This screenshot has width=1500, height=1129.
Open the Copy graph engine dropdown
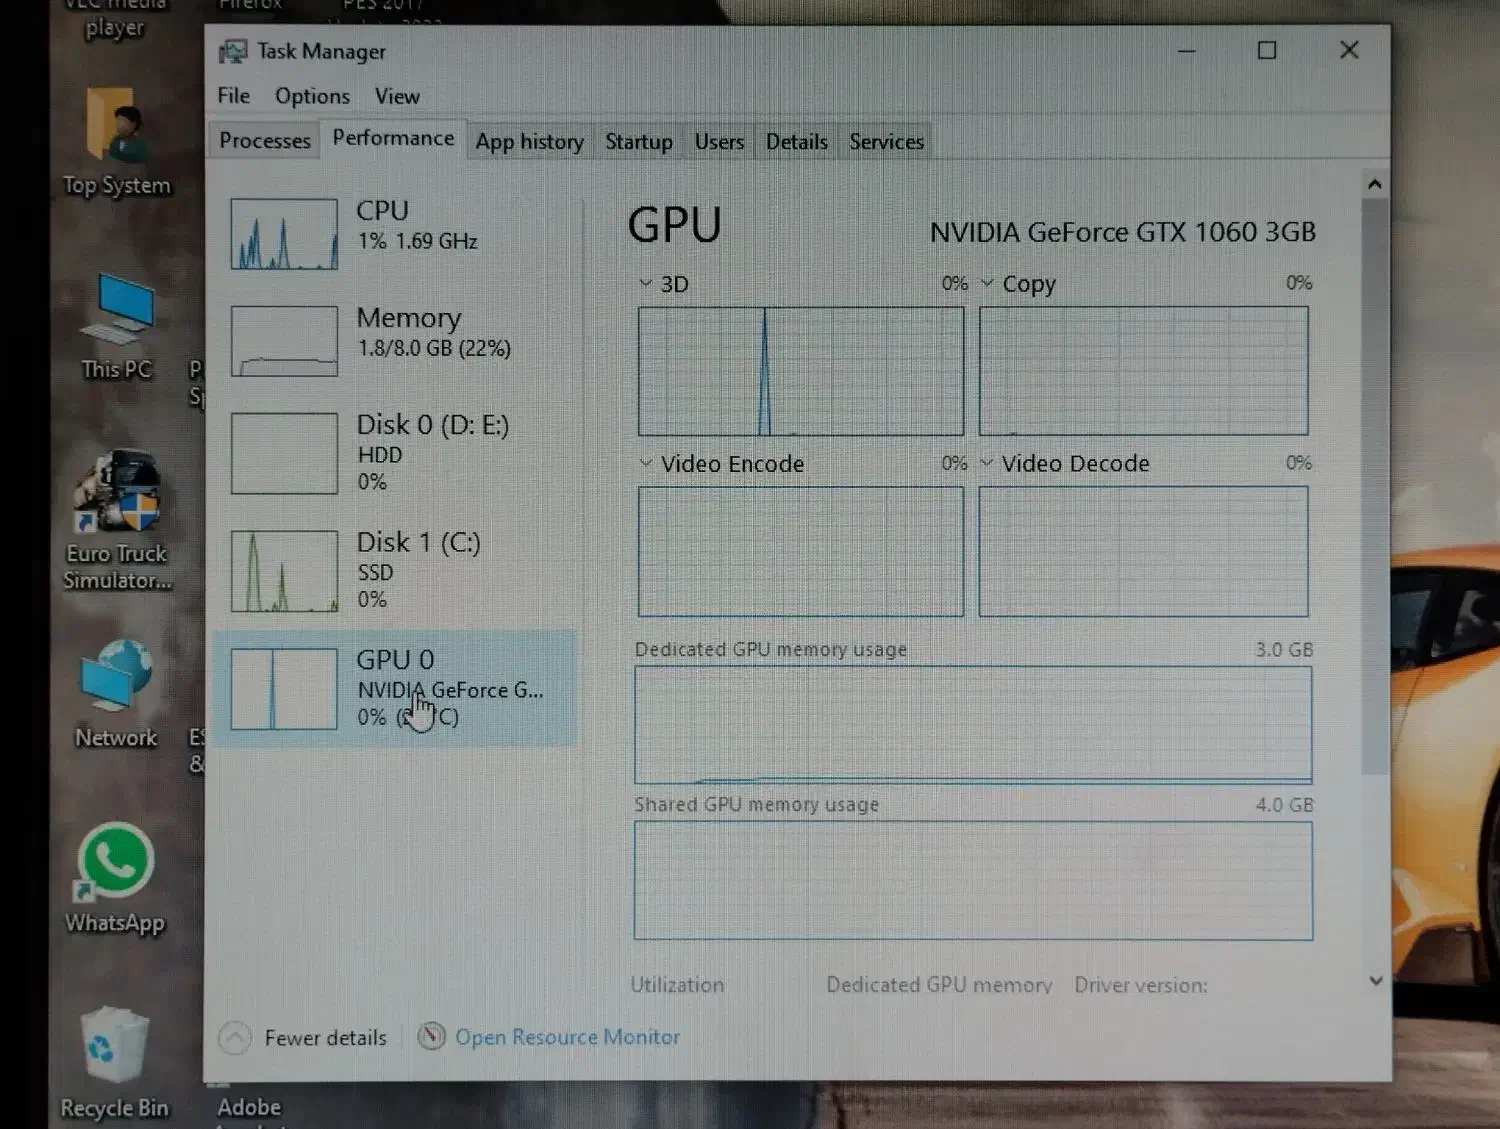[987, 284]
